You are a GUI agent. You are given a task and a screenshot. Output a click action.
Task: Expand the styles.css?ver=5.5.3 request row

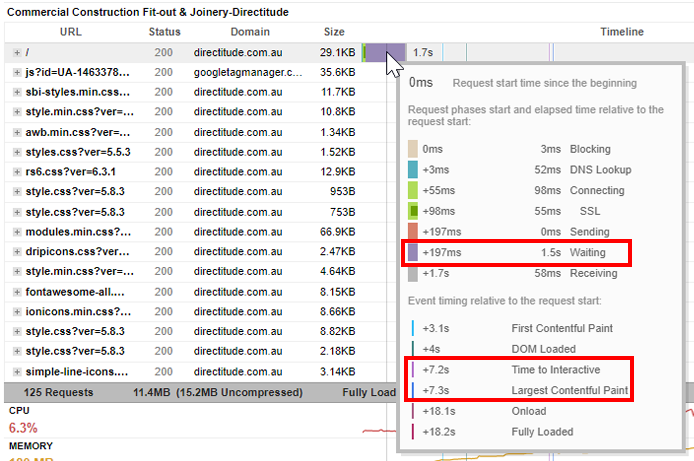(x=17, y=152)
